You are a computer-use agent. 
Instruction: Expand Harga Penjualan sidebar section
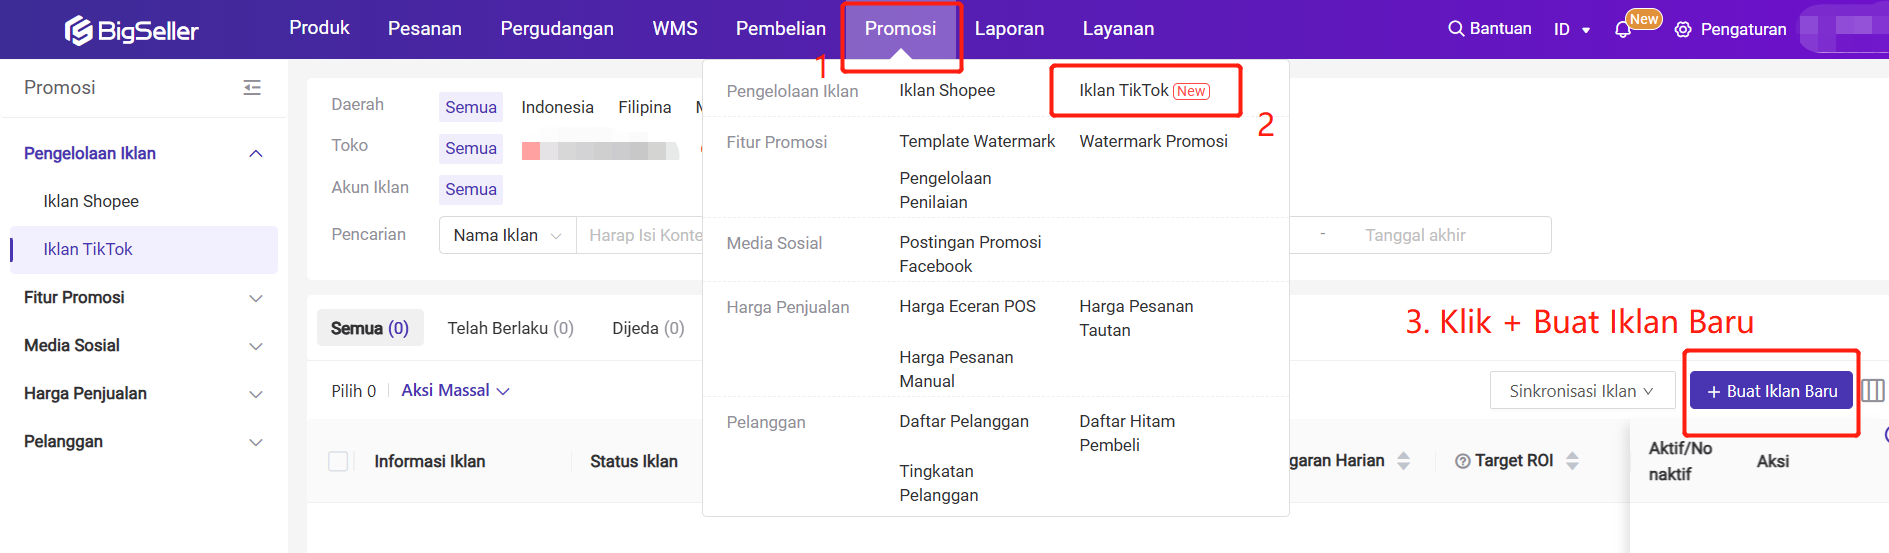pos(256,394)
